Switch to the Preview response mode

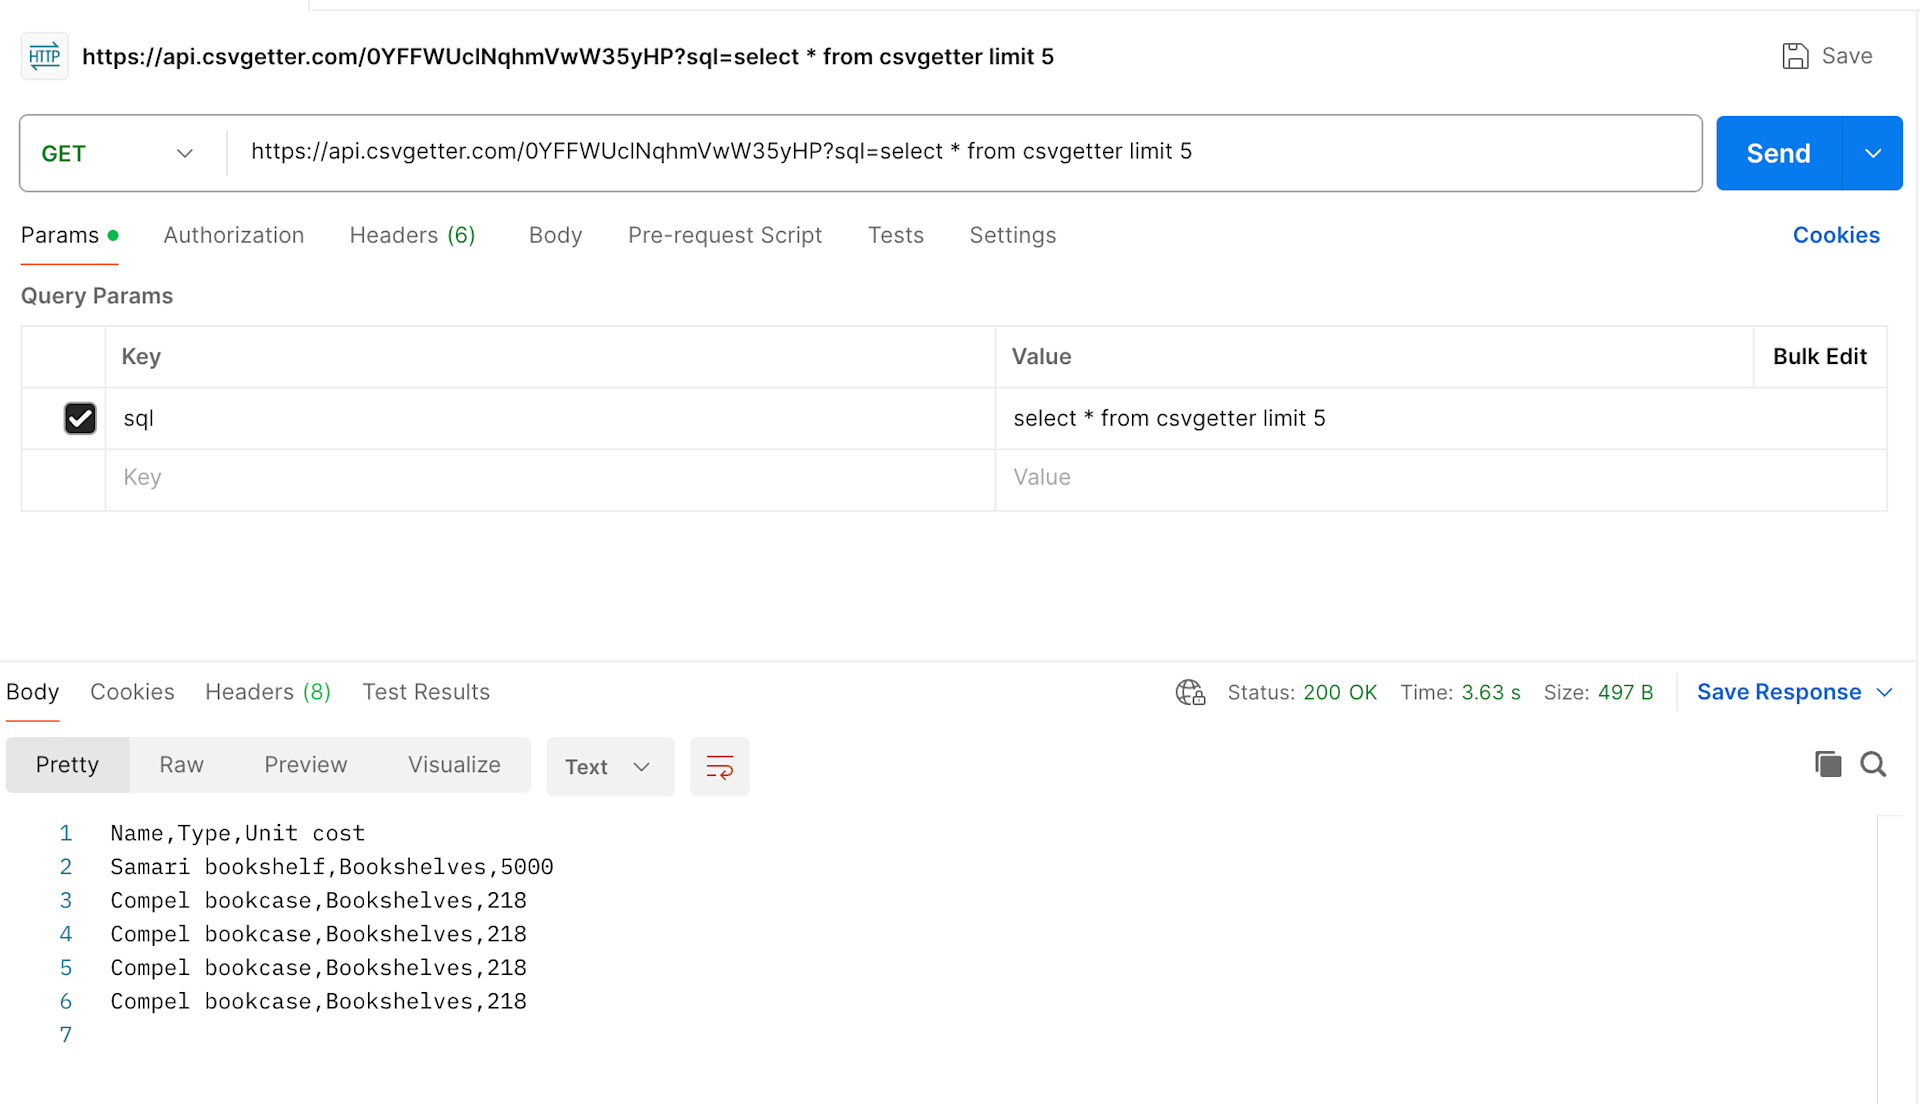(306, 764)
